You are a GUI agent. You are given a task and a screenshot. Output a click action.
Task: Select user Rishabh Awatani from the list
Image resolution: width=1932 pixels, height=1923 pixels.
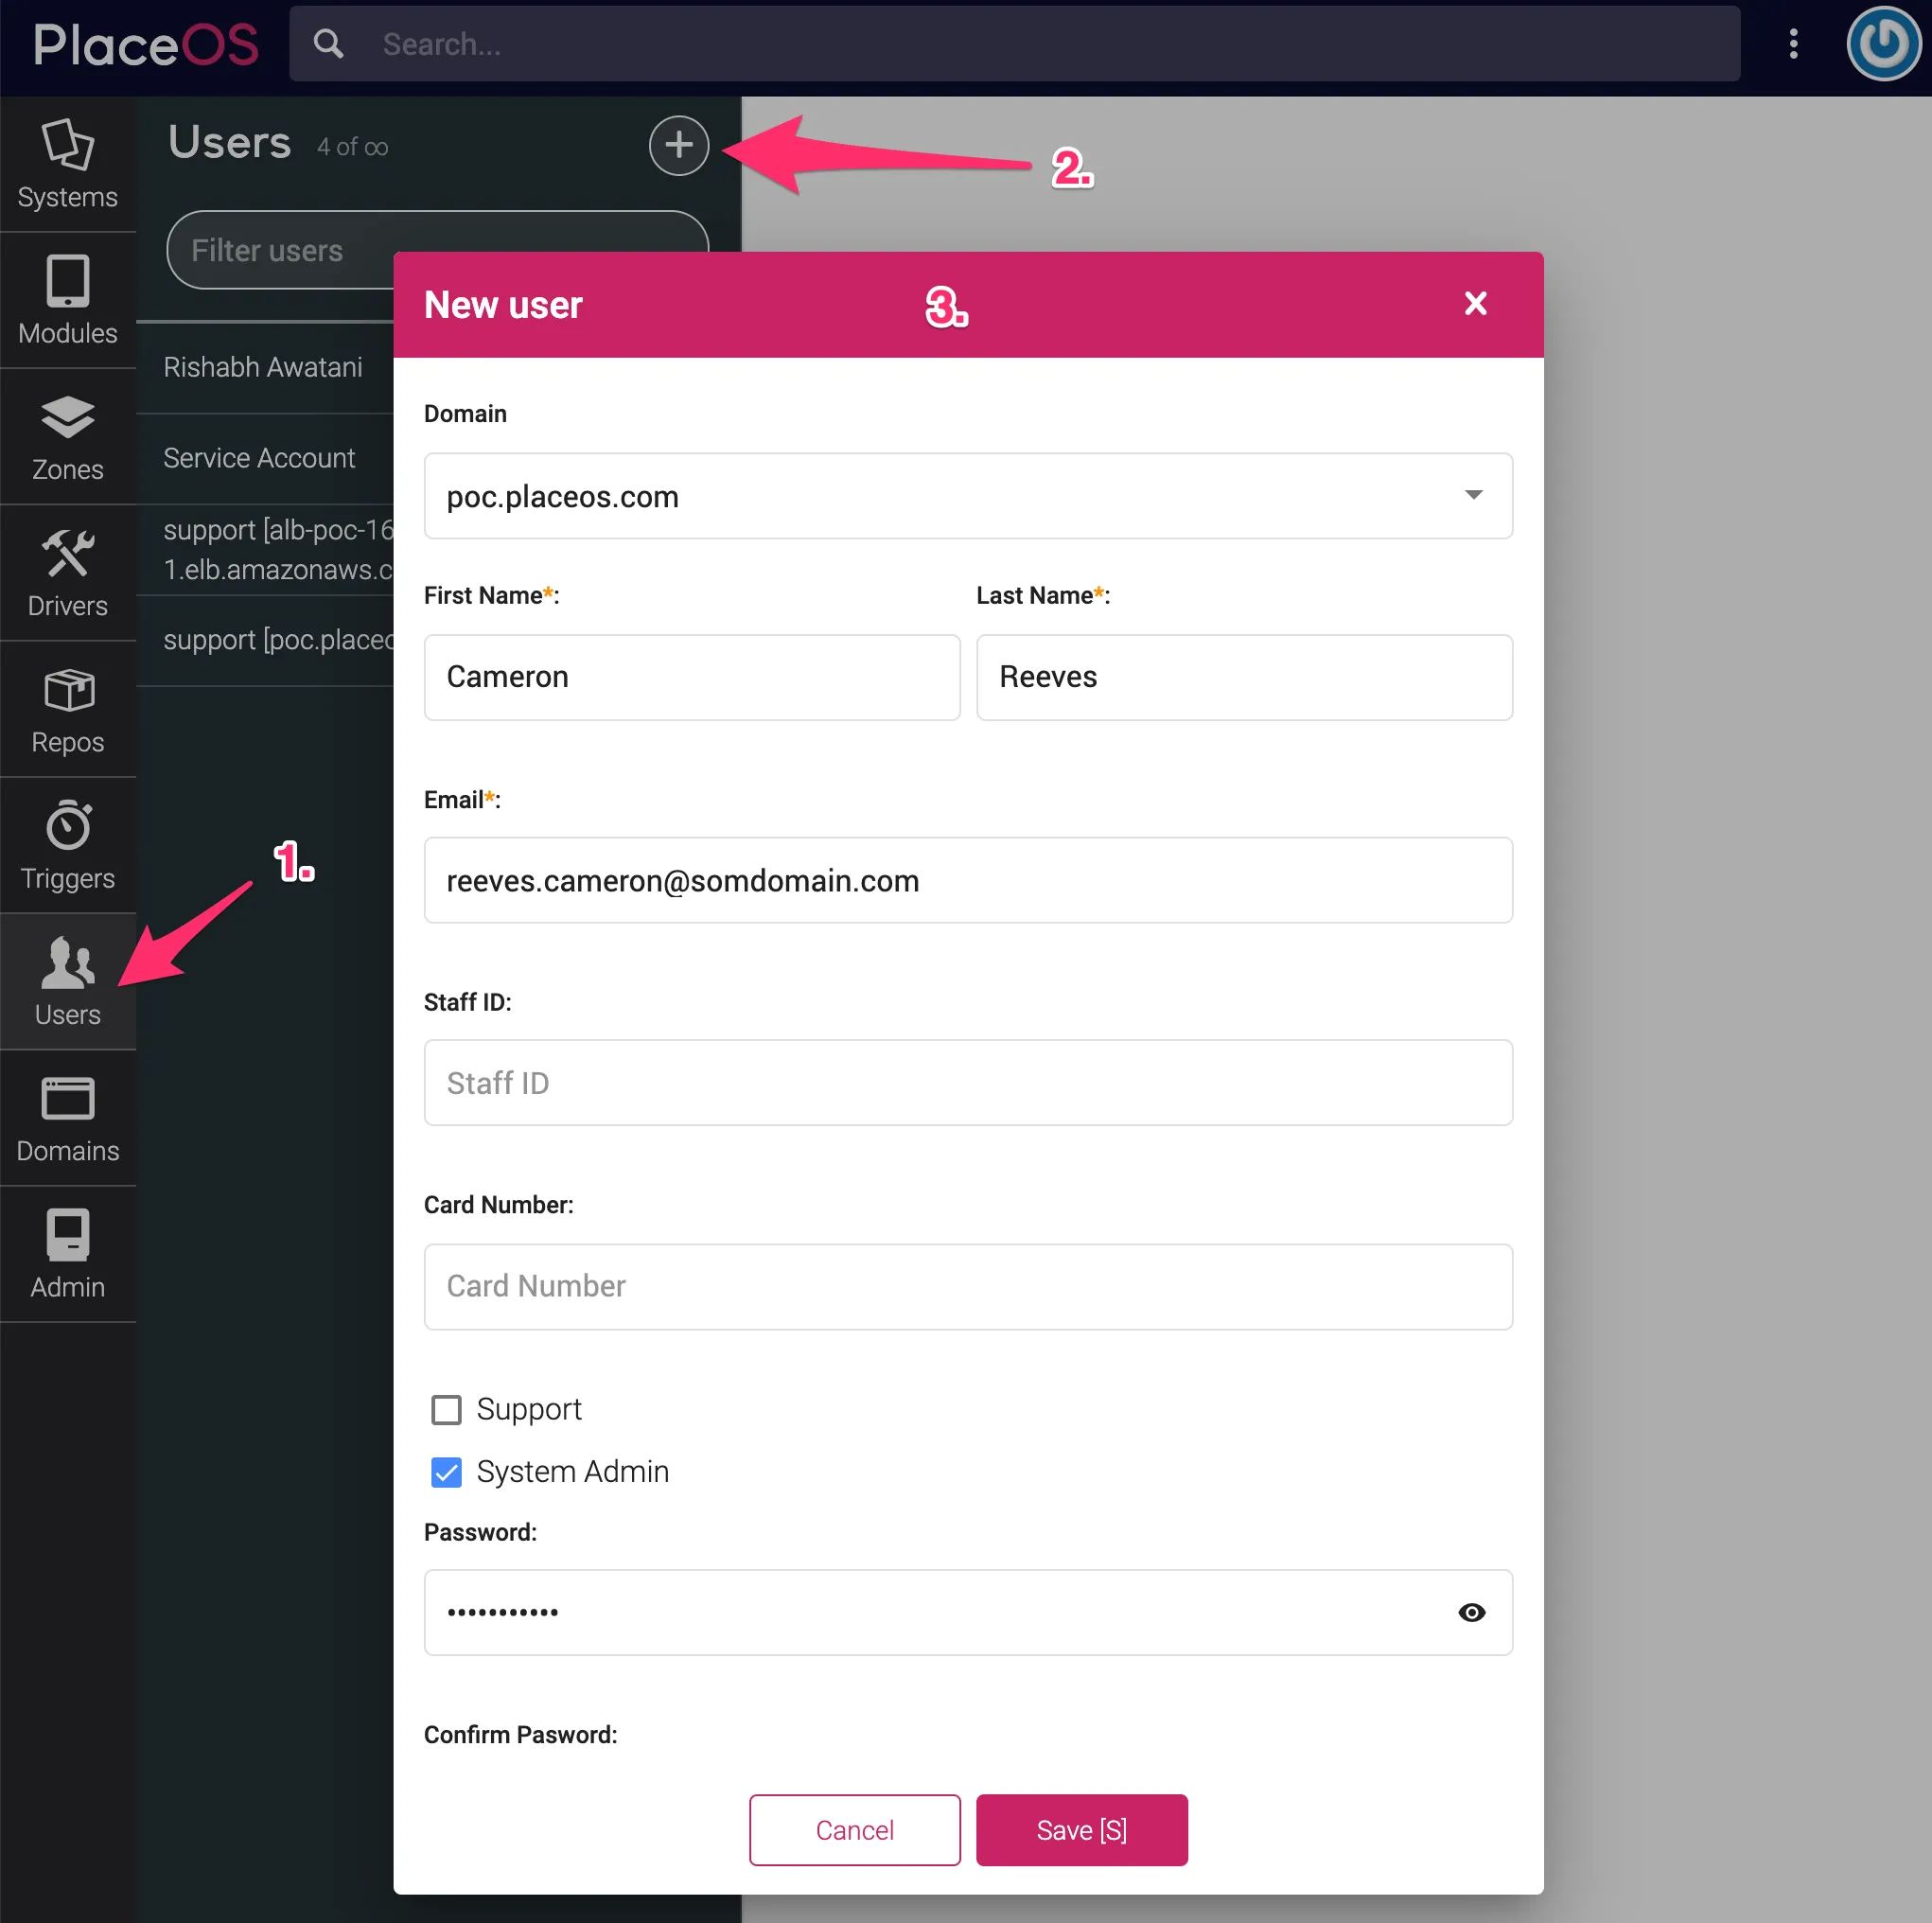263,367
